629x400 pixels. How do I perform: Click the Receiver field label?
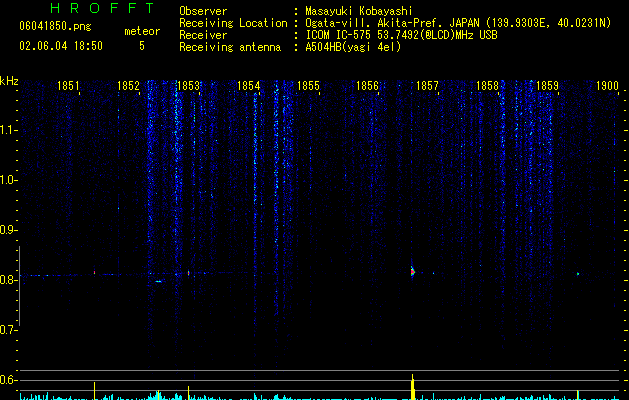point(203,35)
